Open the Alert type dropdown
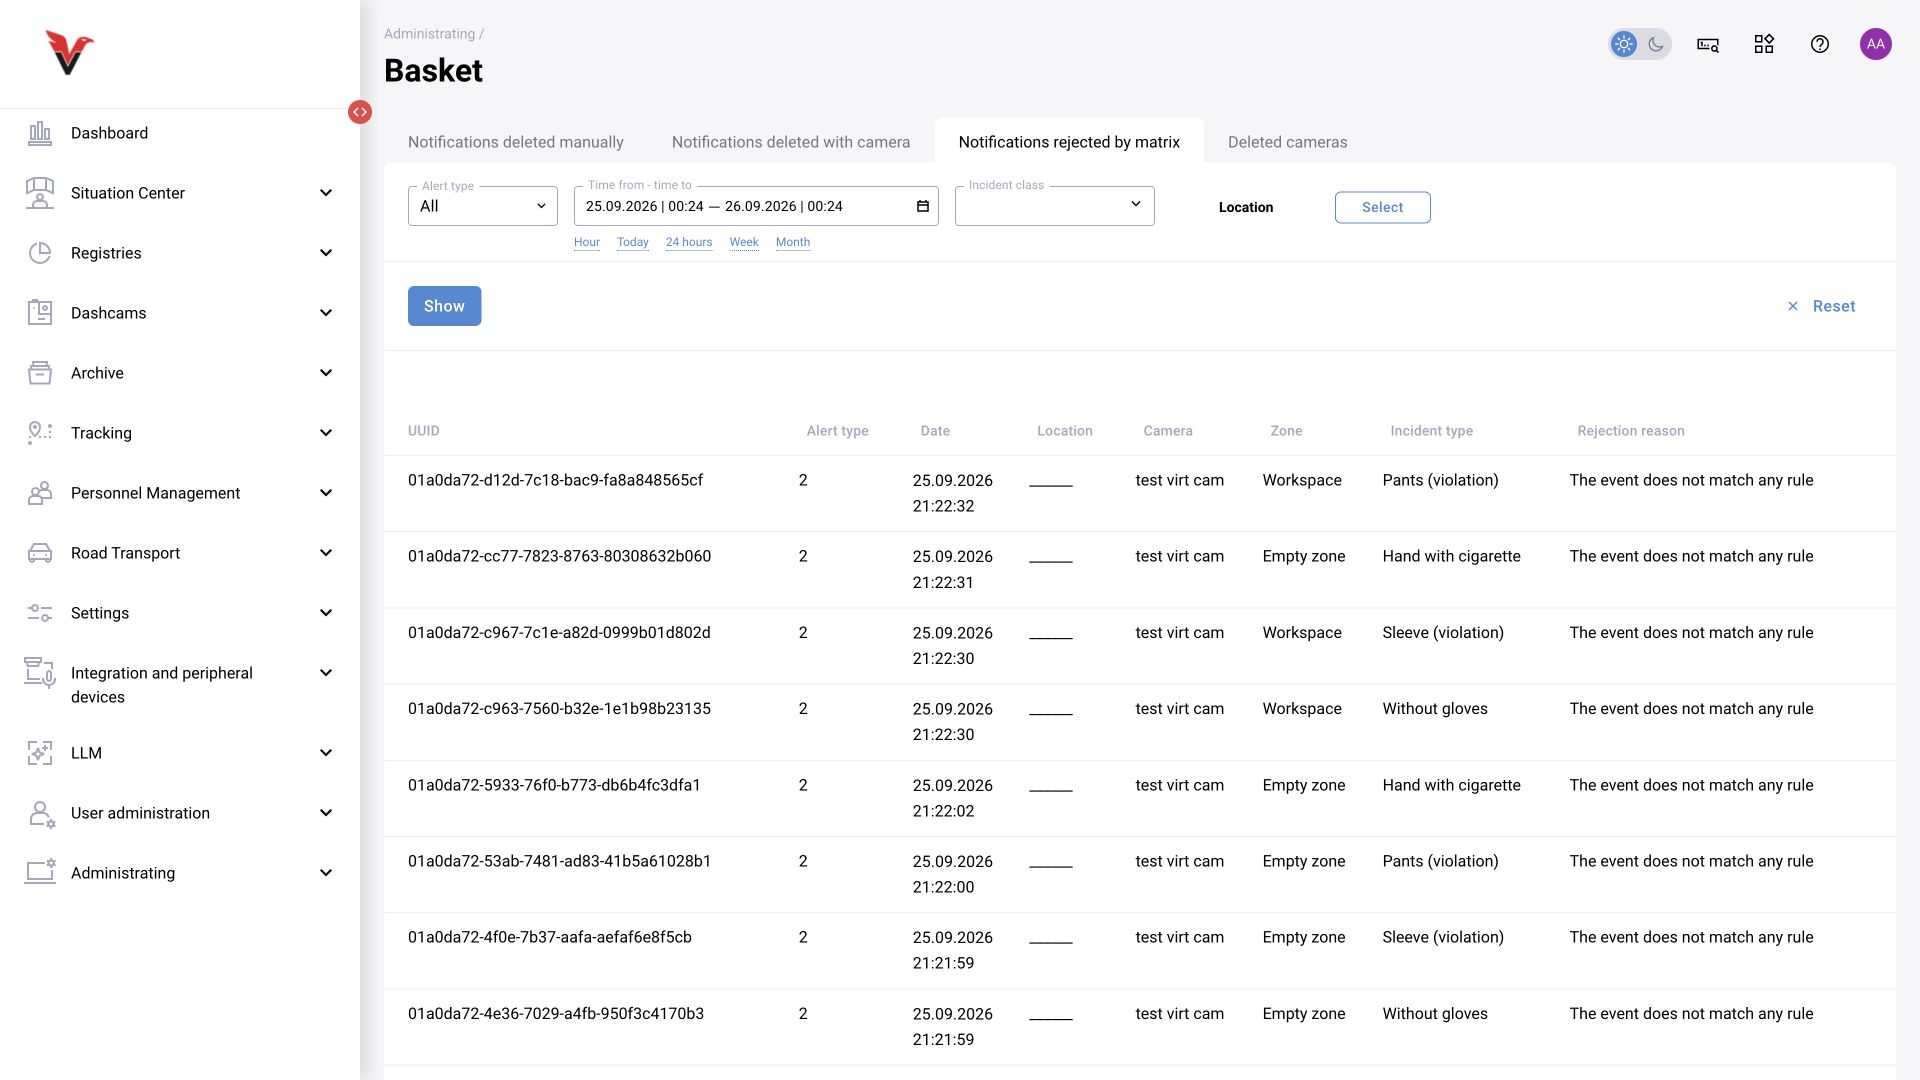The width and height of the screenshot is (1920, 1080). 483,206
